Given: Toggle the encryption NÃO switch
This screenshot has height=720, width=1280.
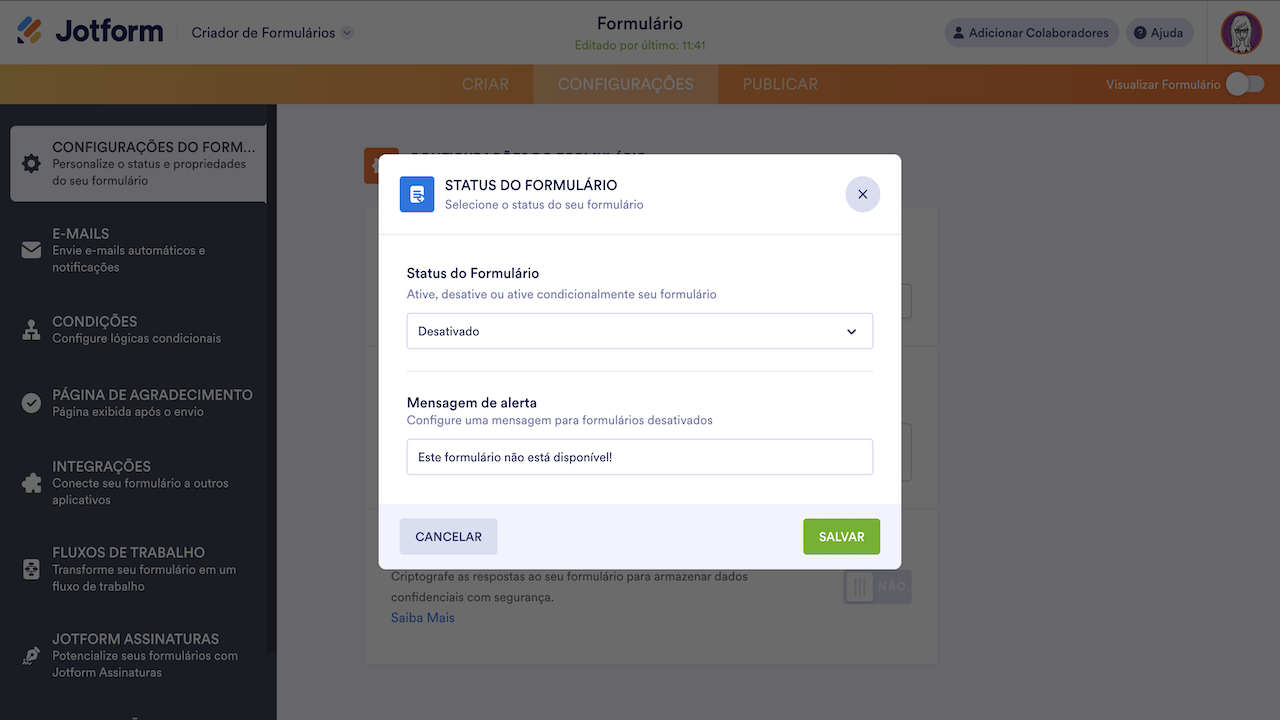Looking at the screenshot, I should click(877, 587).
